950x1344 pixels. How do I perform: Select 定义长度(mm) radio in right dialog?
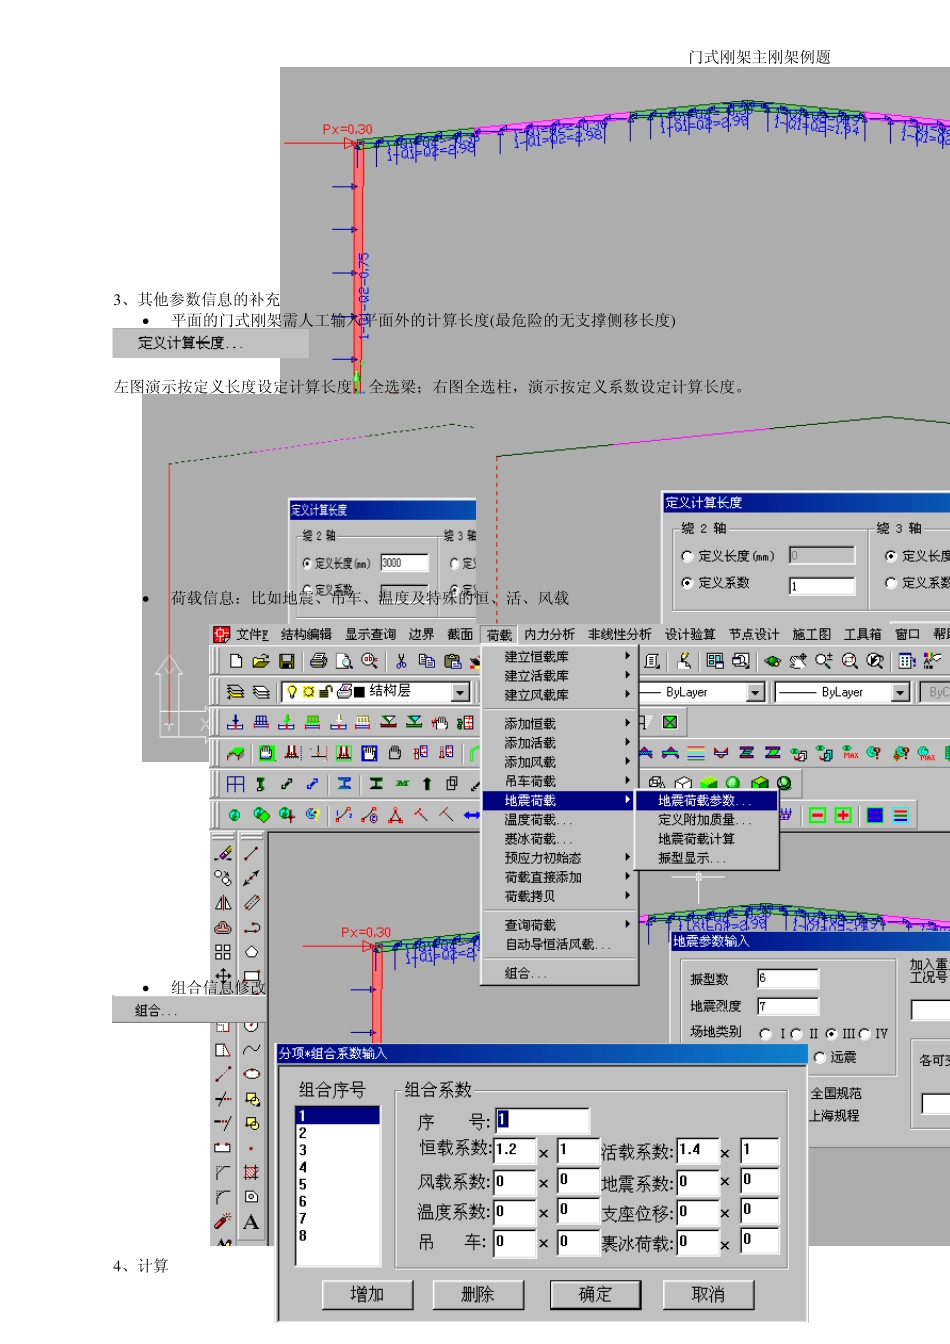coord(687,556)
